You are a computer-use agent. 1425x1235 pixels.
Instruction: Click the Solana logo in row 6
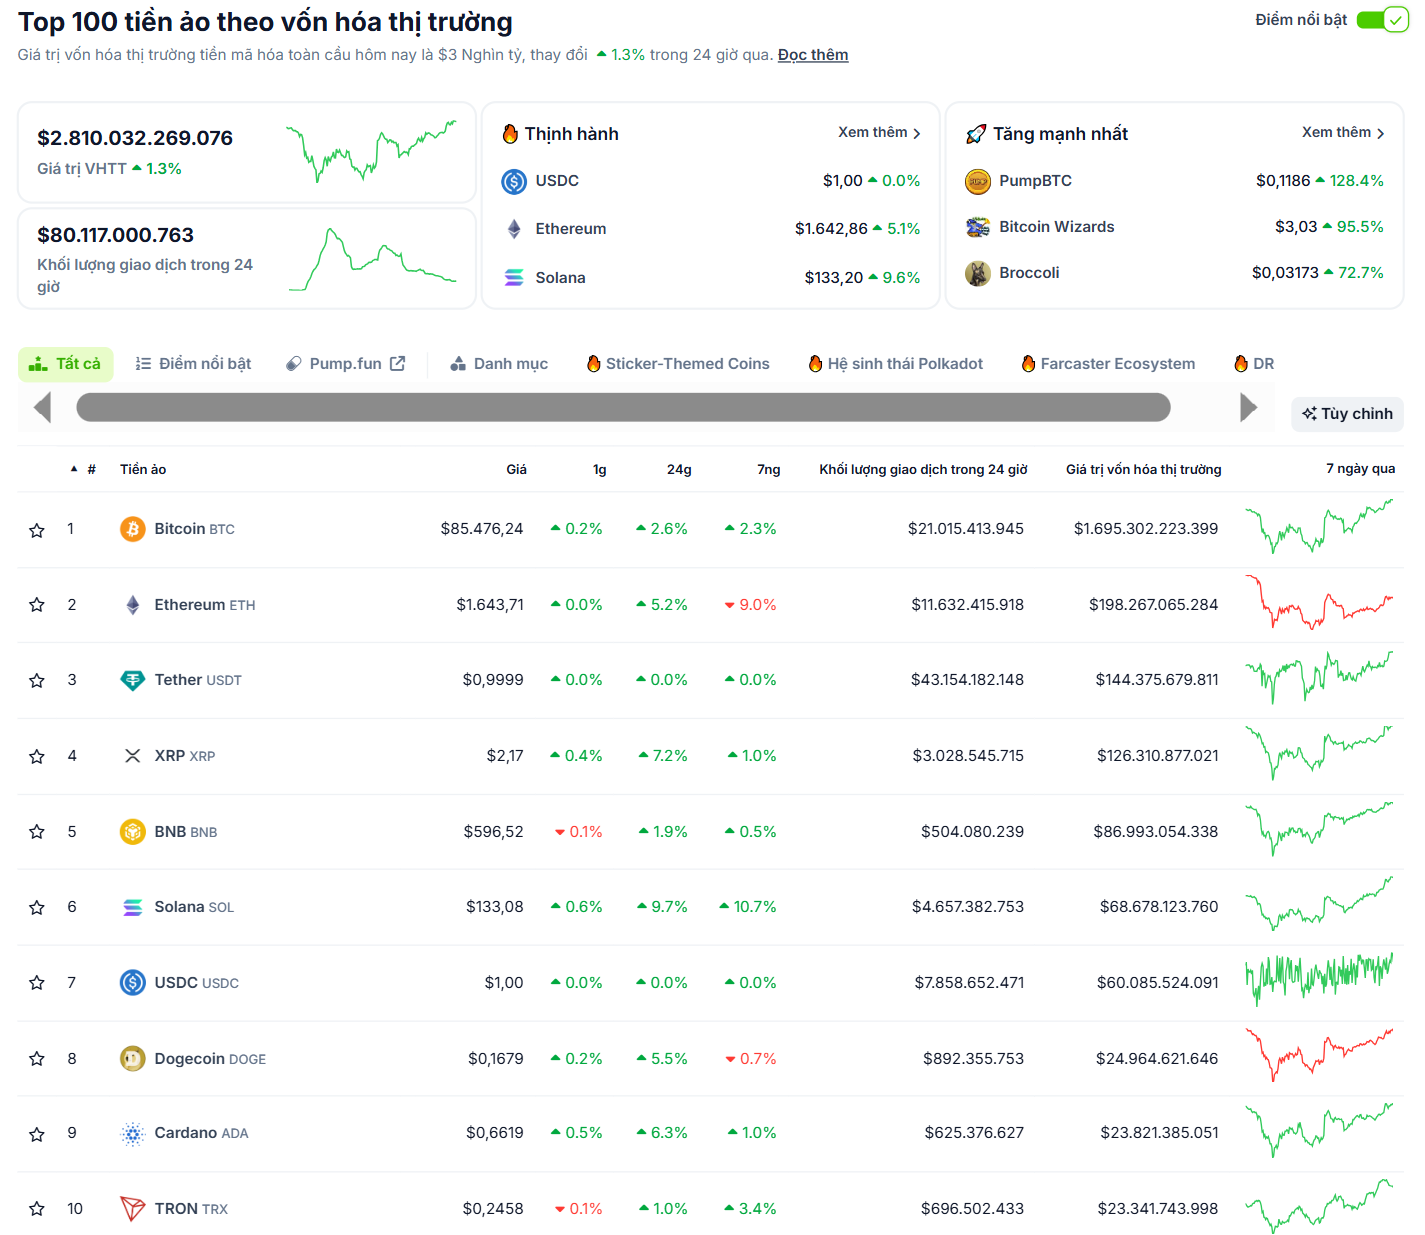point(132,907)
